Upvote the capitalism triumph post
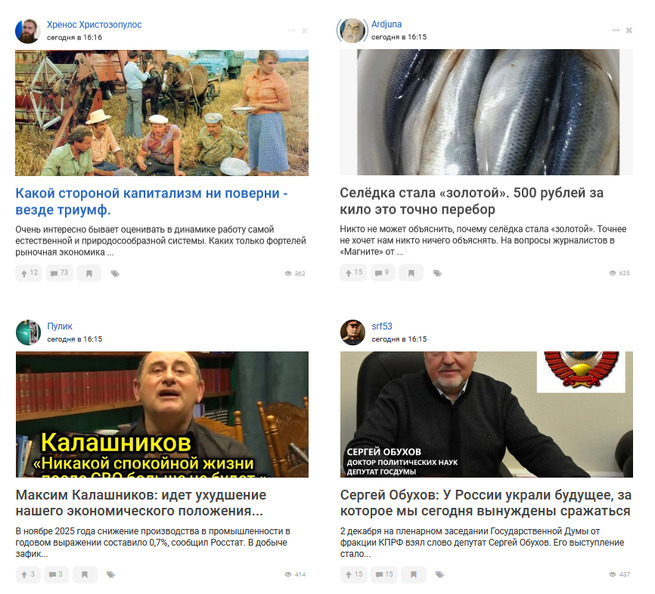655x594 pixels. coord(29,273)
